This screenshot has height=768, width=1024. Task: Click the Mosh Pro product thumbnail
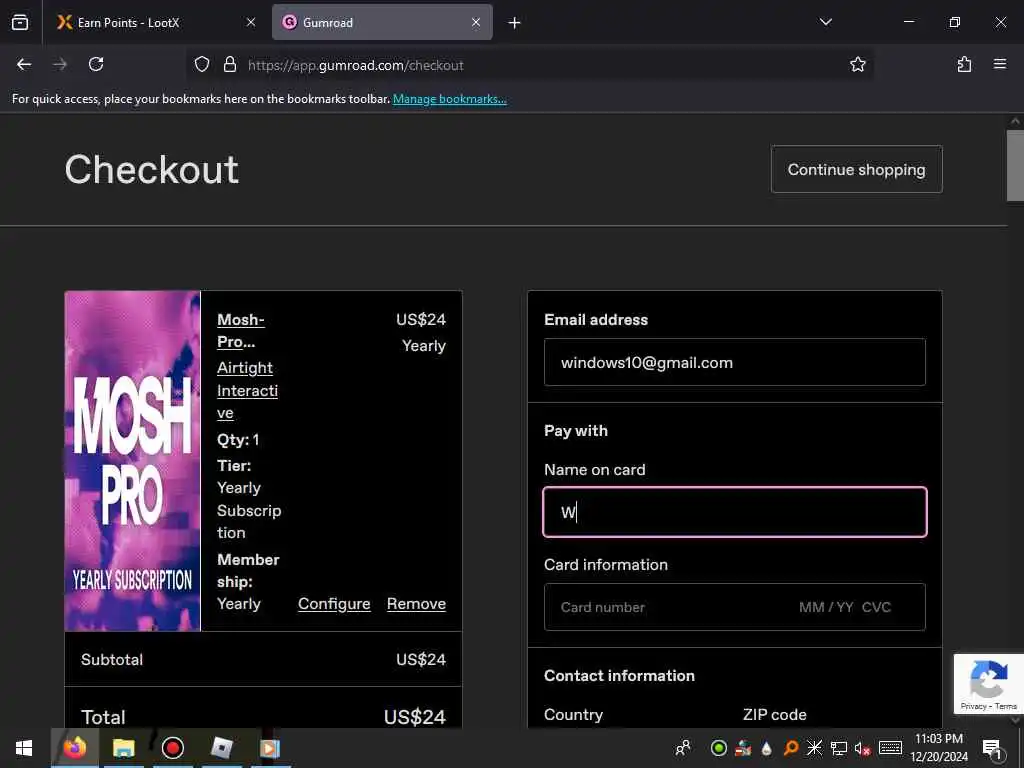click(133, 461)
